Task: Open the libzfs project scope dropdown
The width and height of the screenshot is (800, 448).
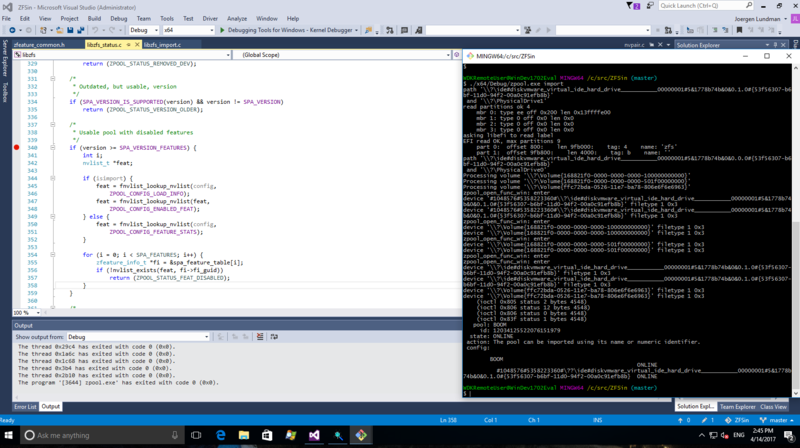Action: [122, 55]
